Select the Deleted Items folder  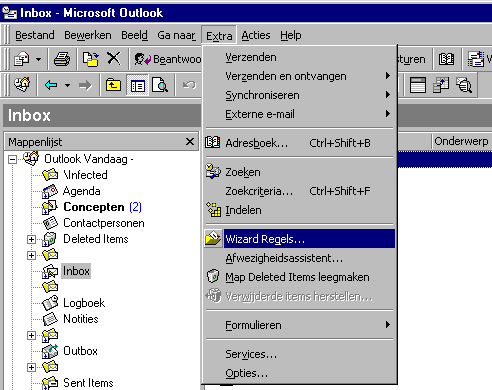(96, 239)
